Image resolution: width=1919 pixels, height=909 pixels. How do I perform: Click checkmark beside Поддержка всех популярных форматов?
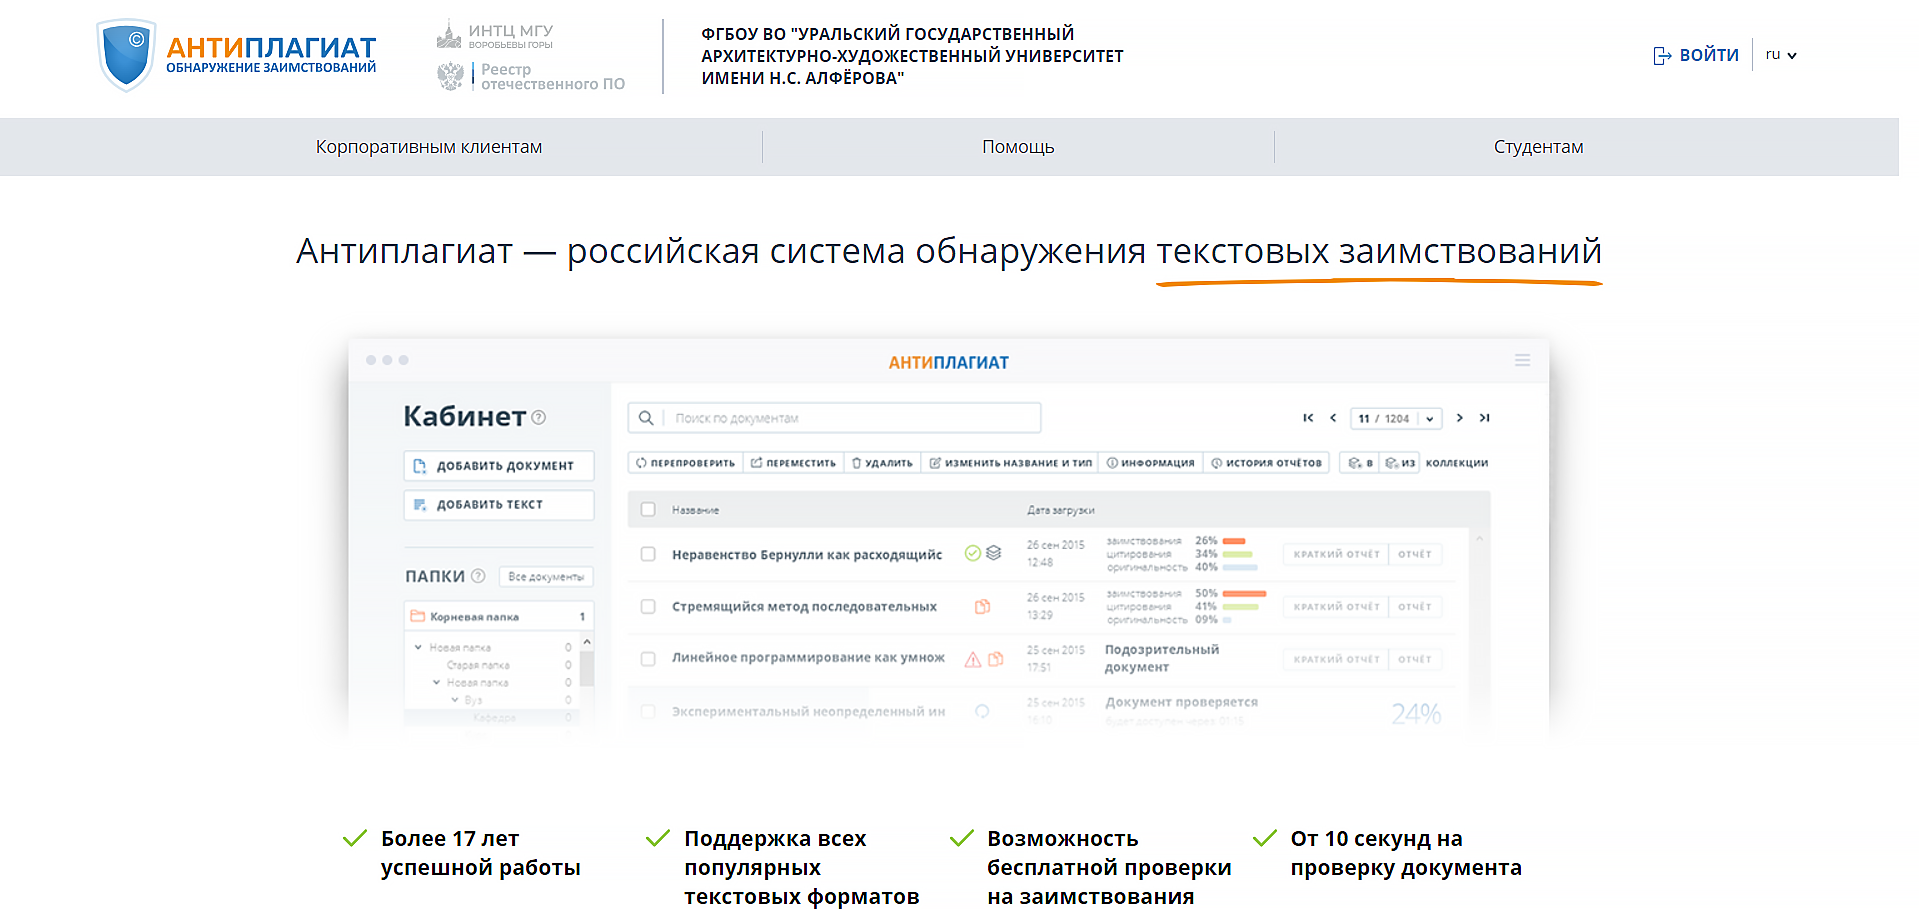658,838
